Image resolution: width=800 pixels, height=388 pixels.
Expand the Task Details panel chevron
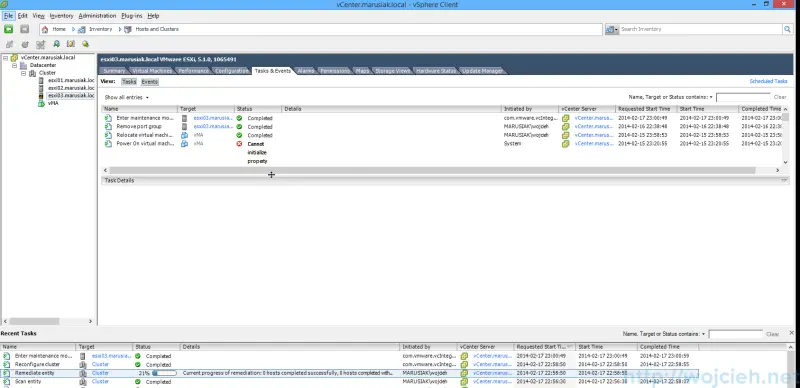(784, 180)
